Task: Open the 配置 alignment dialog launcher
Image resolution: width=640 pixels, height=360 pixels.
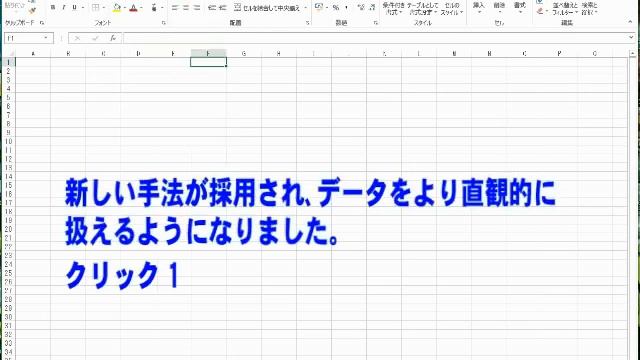Action: 307,23
